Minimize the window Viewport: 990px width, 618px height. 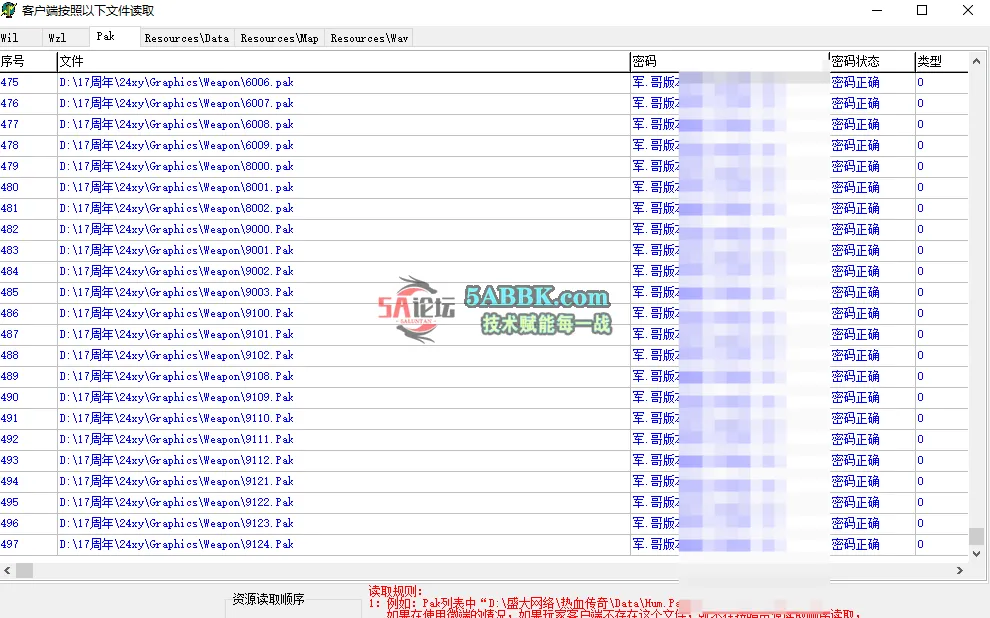click(x=876, y=10)
